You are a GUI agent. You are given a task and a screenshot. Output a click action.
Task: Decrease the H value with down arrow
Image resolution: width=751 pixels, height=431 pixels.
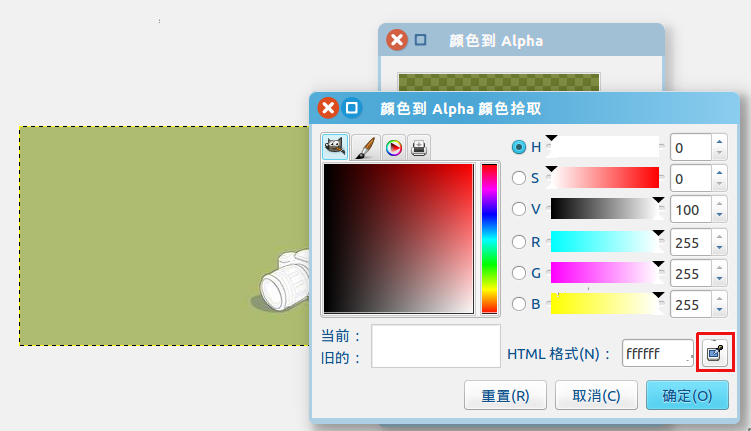pyautogui.click(x=719, y=153)
